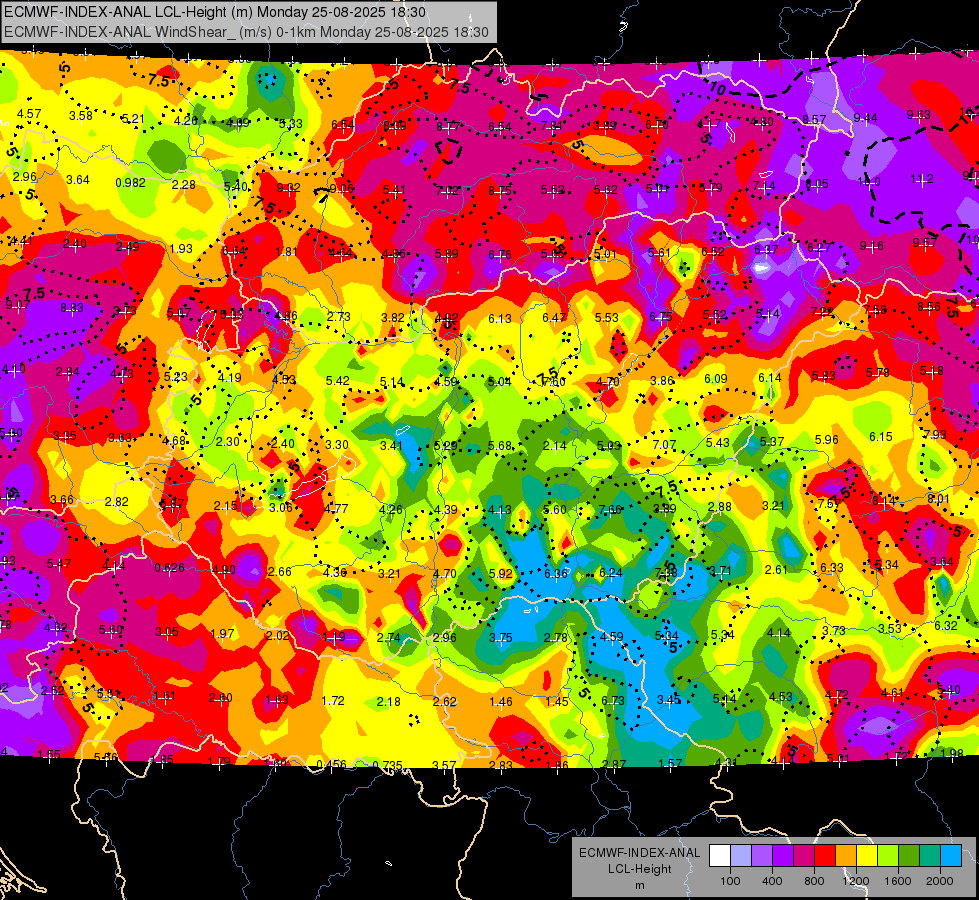Click the wind shear value 6.33
The height and width of the screenshot is (900, 979).
(x=832, y=567)
